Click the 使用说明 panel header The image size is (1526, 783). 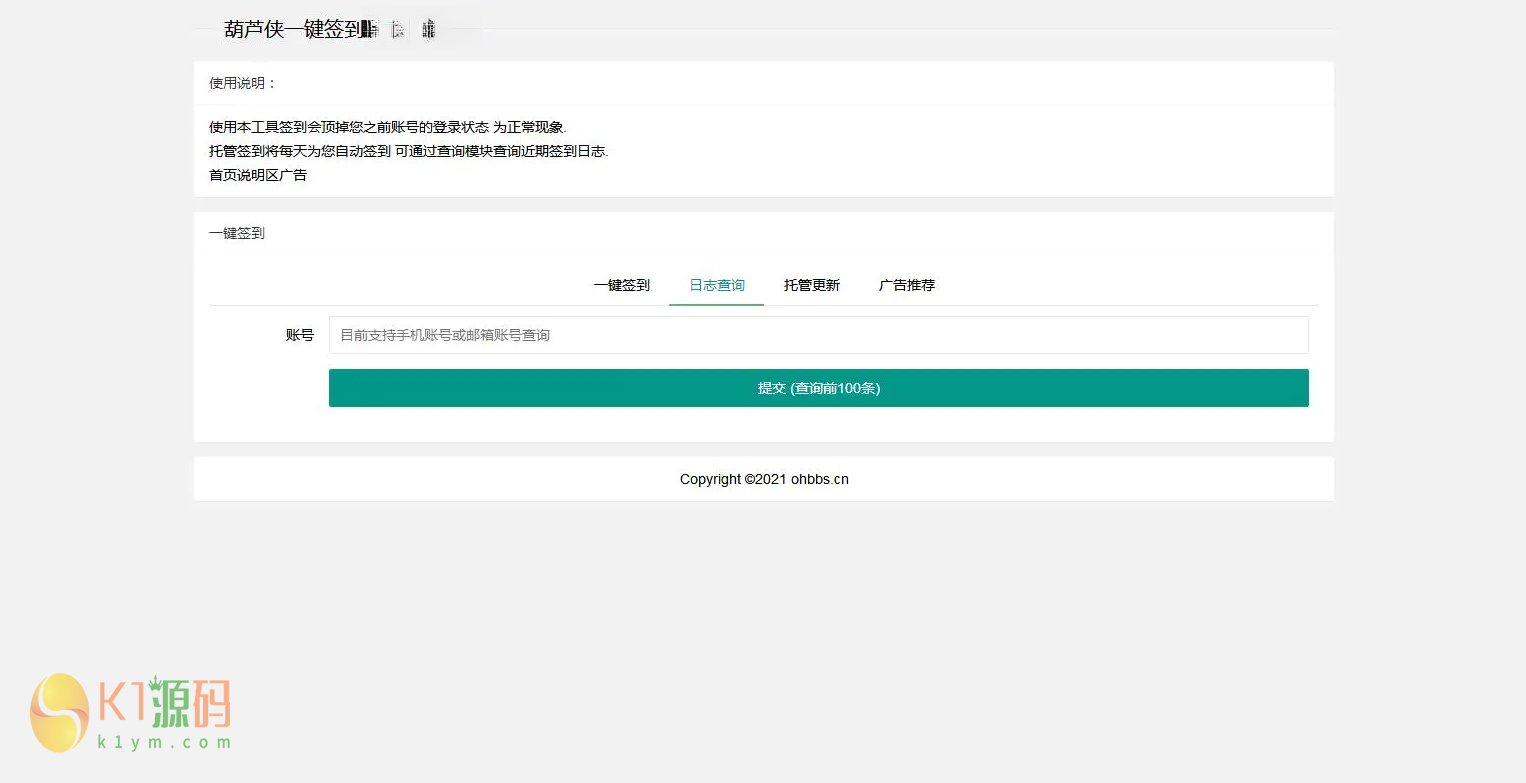[242, 83]
